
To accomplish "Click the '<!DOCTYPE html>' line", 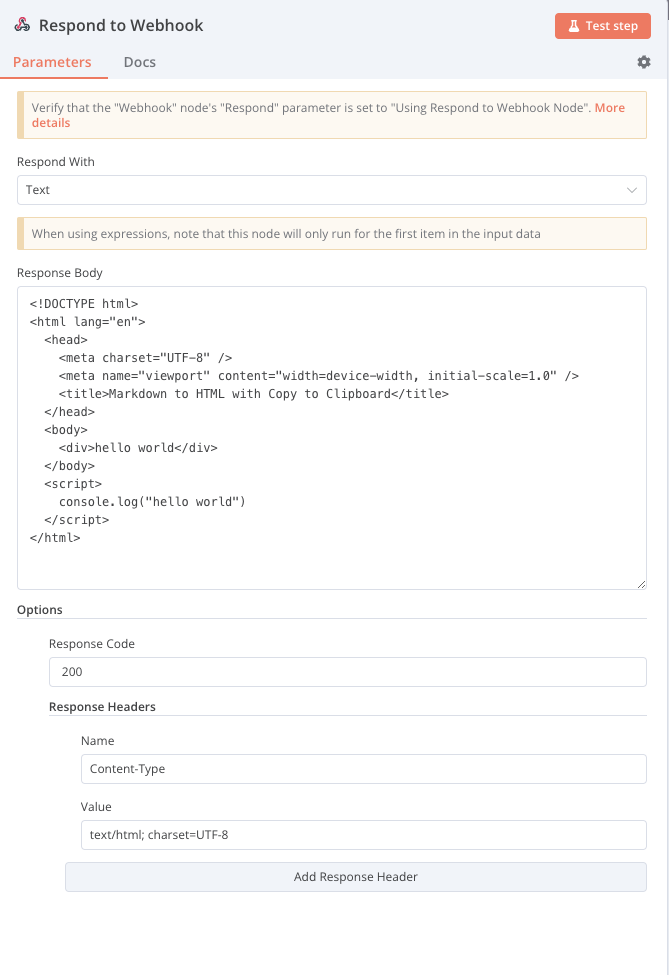I will coord(84,303).
